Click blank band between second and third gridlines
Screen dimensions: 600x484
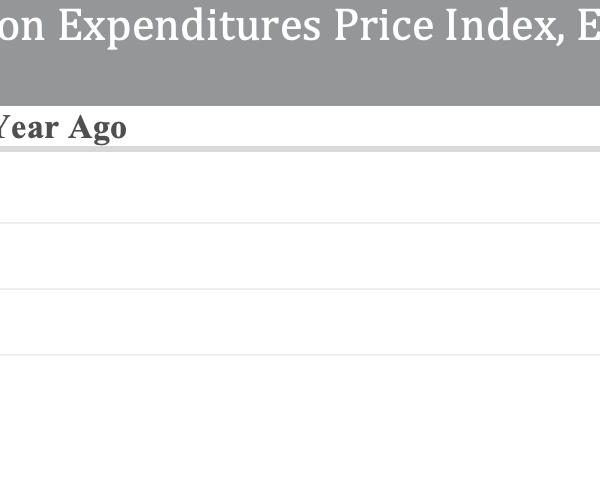[x=300, y=322]
